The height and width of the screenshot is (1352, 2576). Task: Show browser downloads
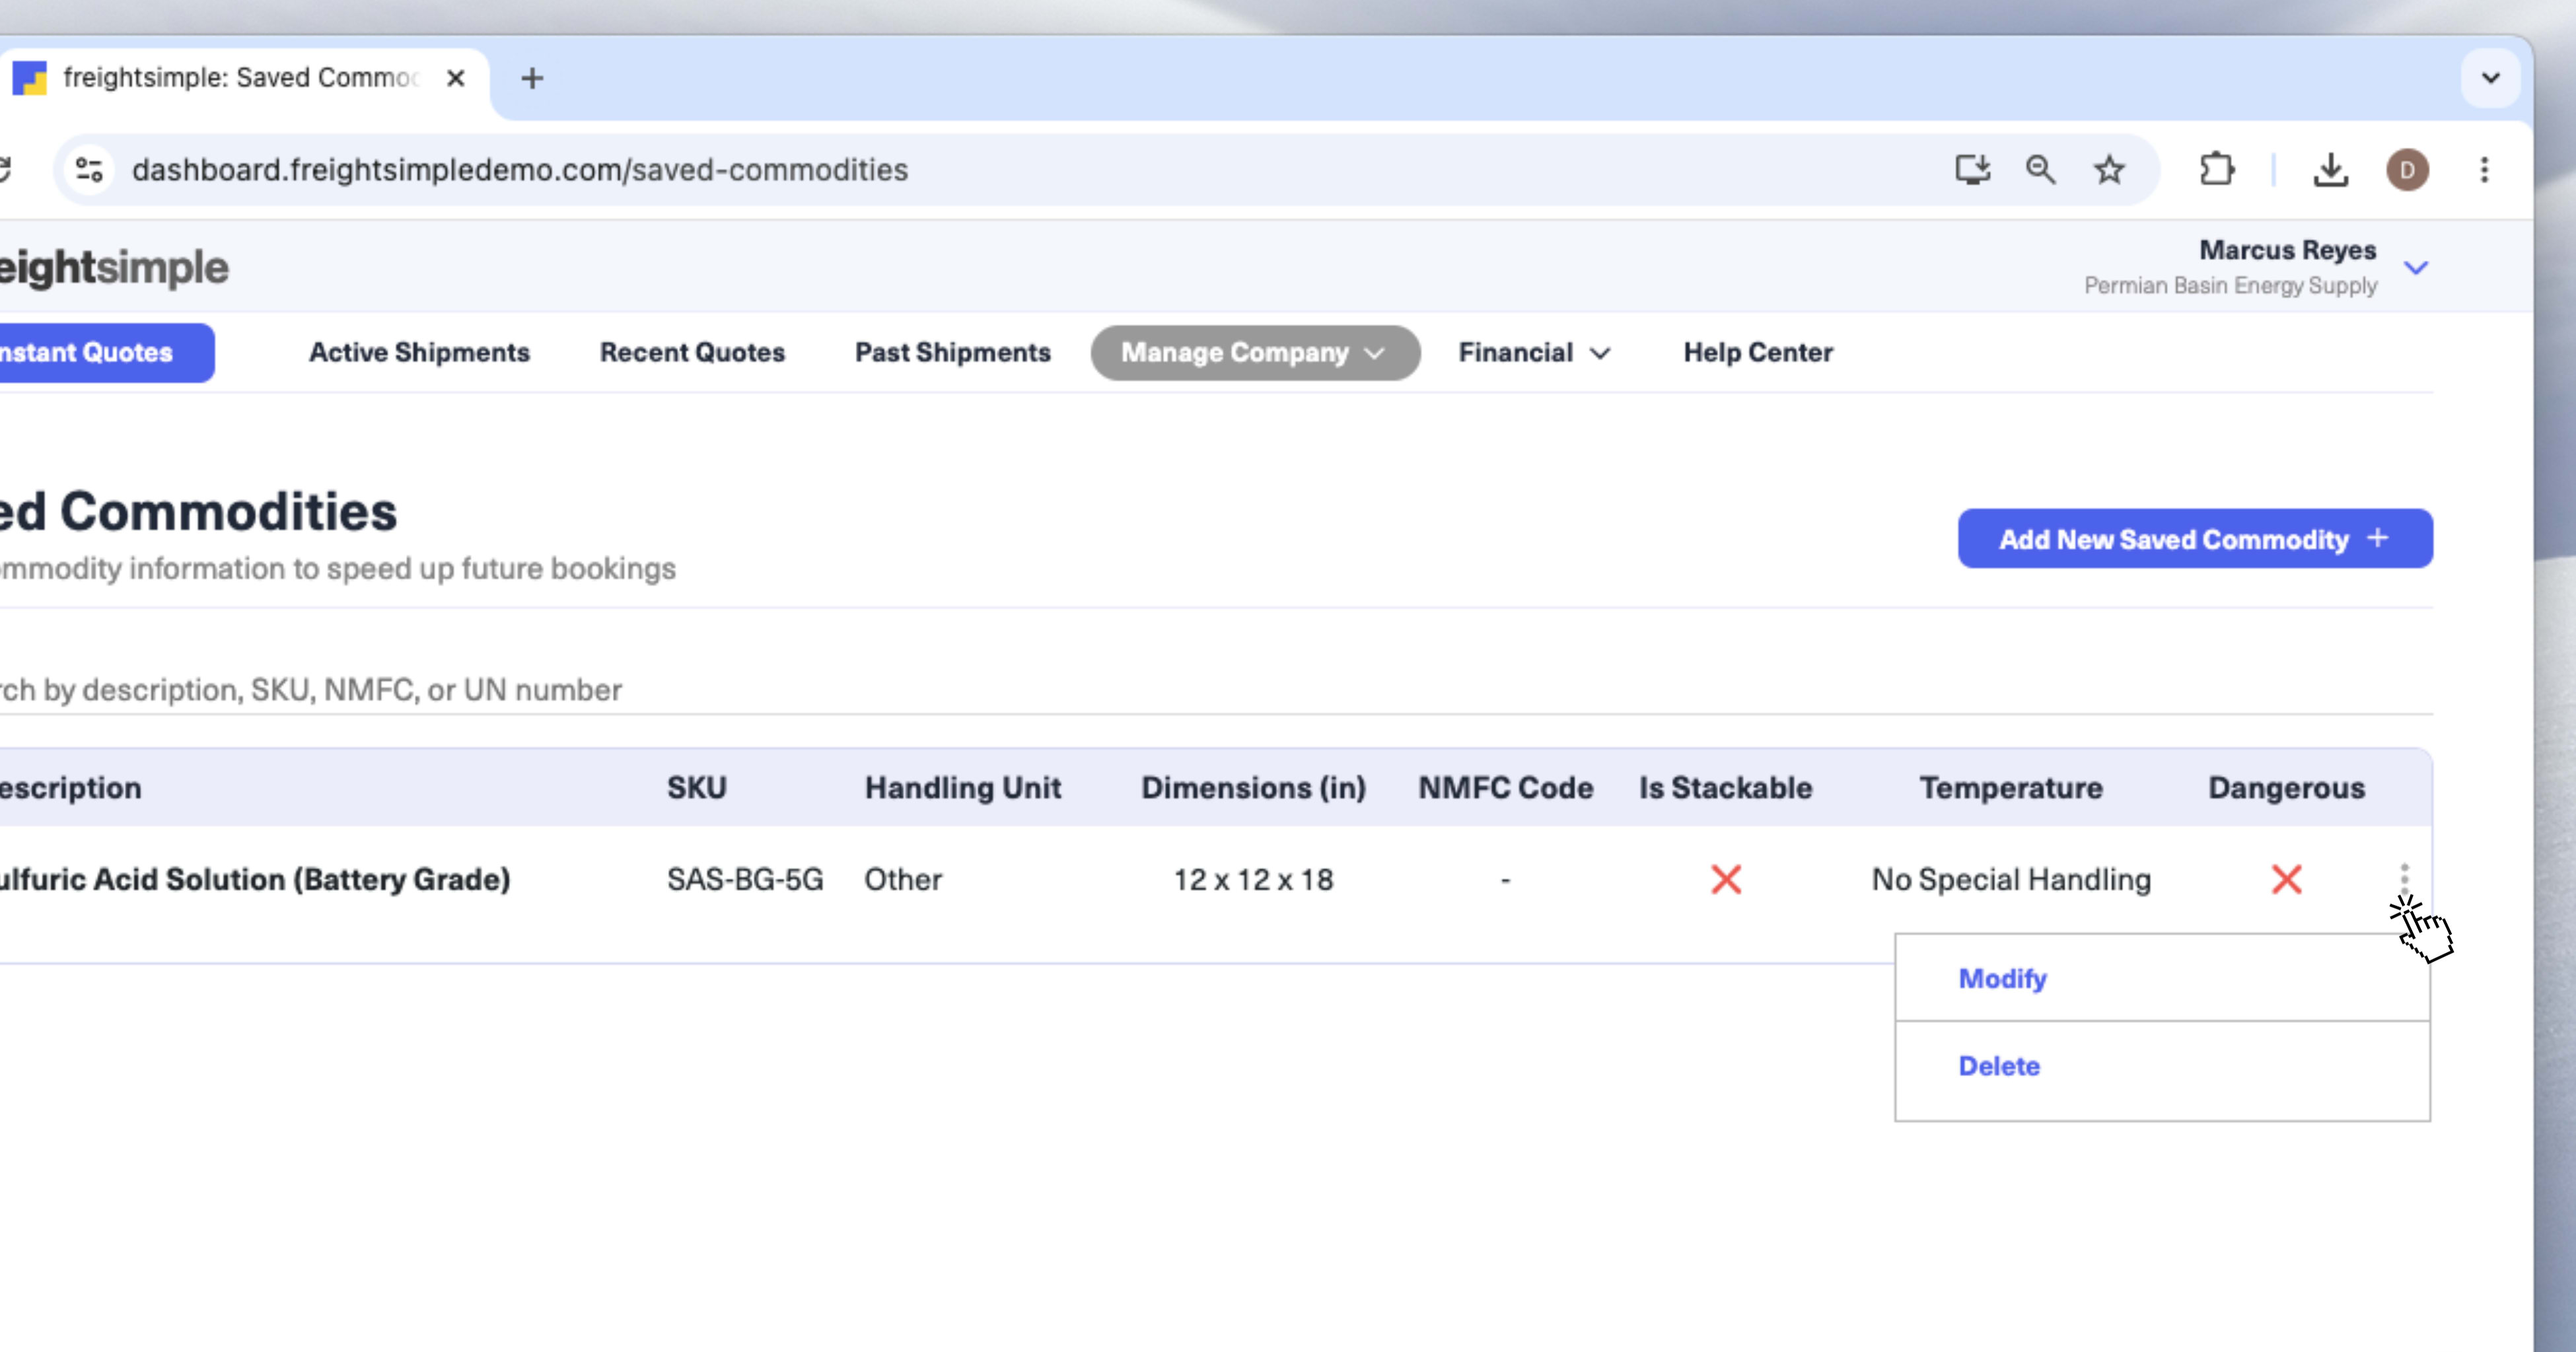(2330, 170)
